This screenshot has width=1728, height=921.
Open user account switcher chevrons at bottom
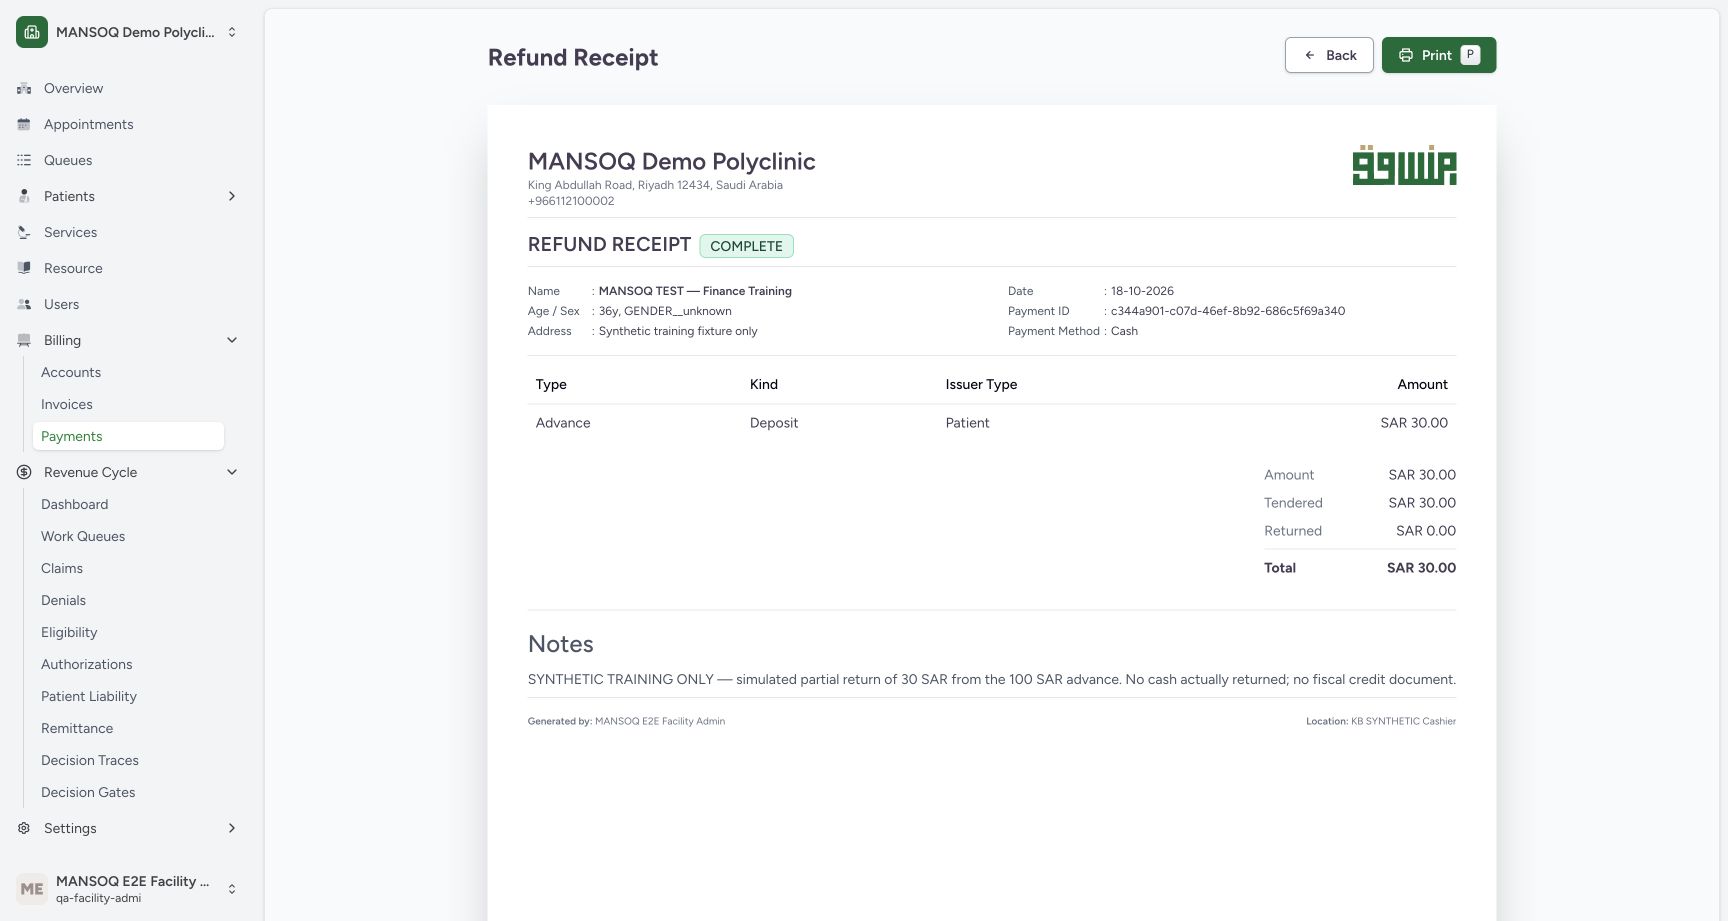[x=232, y=888]
